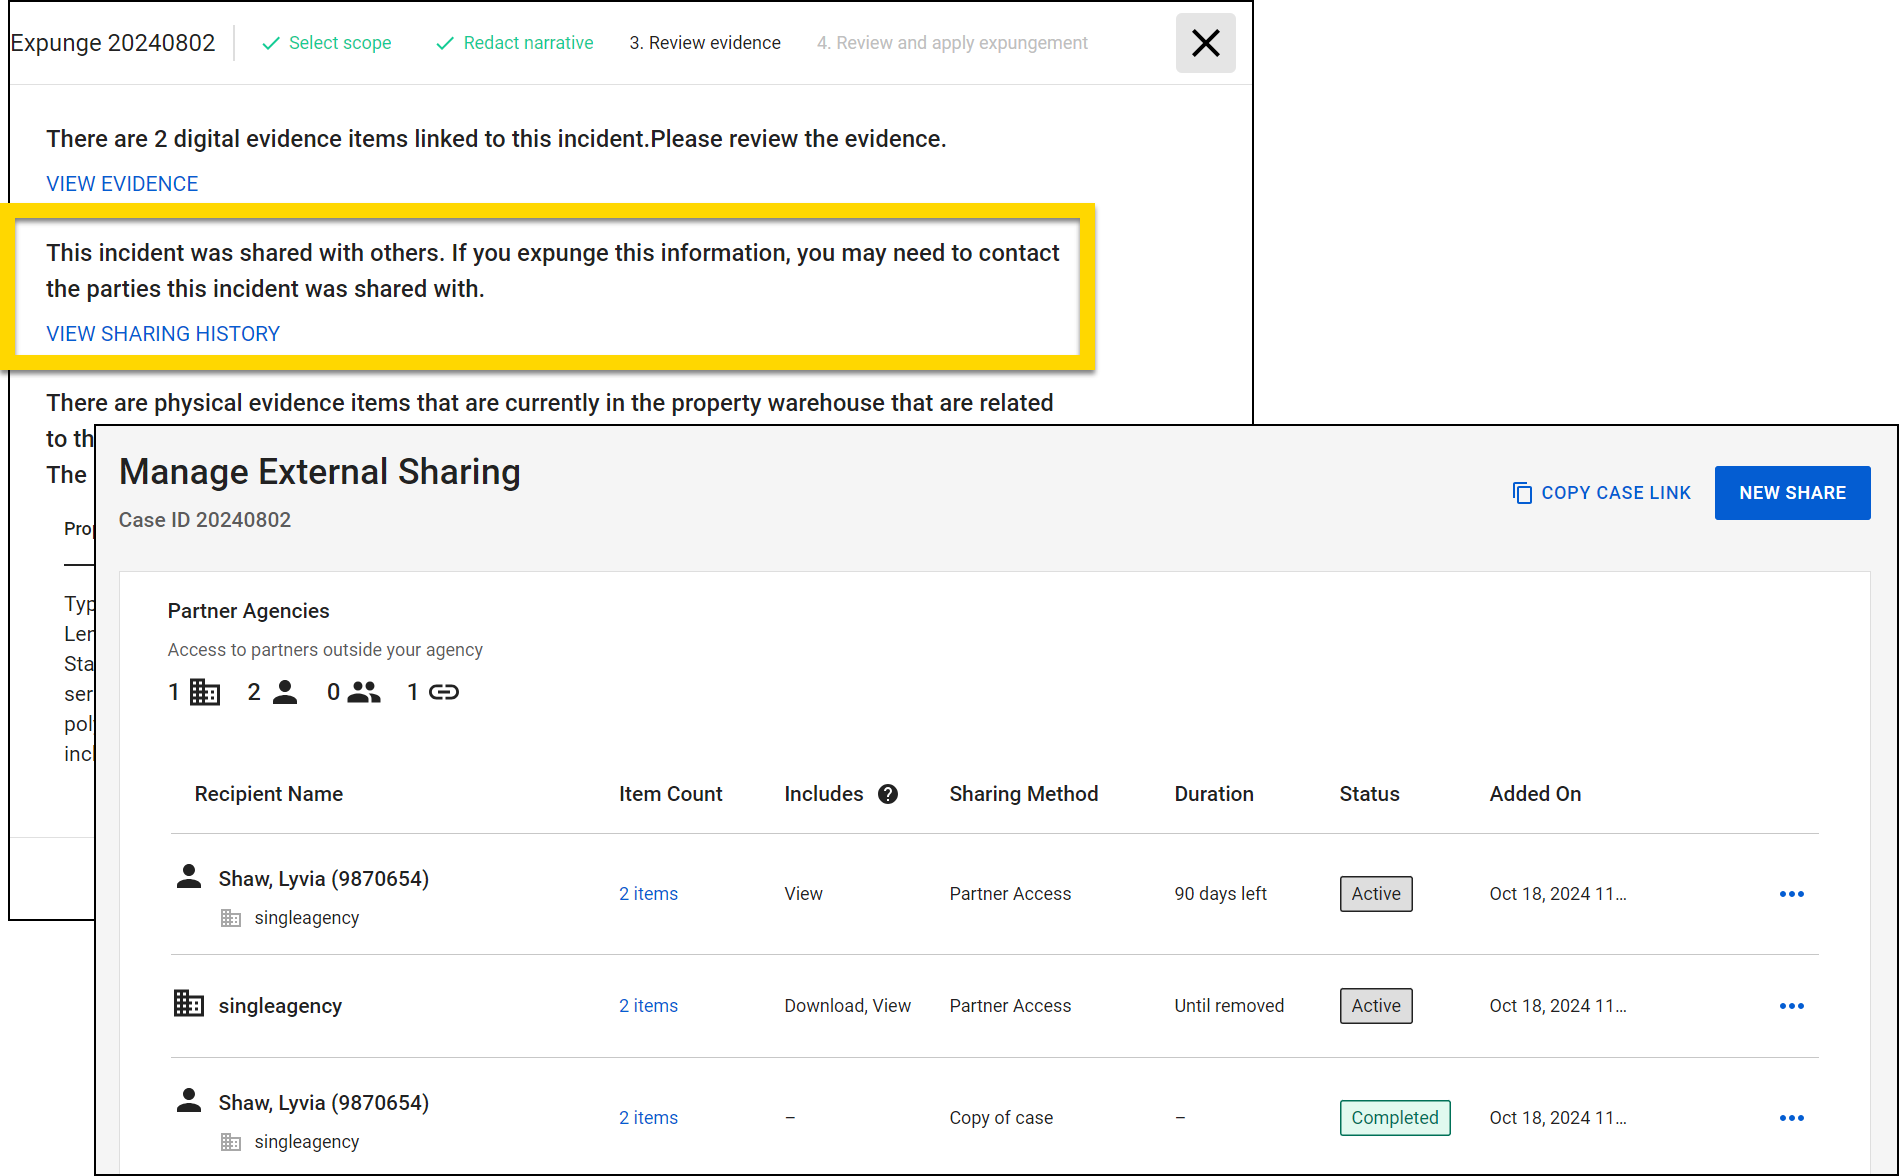Click building icon of singleagency recipient row
This screenshot has width=1899, height=1176.
click(x=188, y=1003)
